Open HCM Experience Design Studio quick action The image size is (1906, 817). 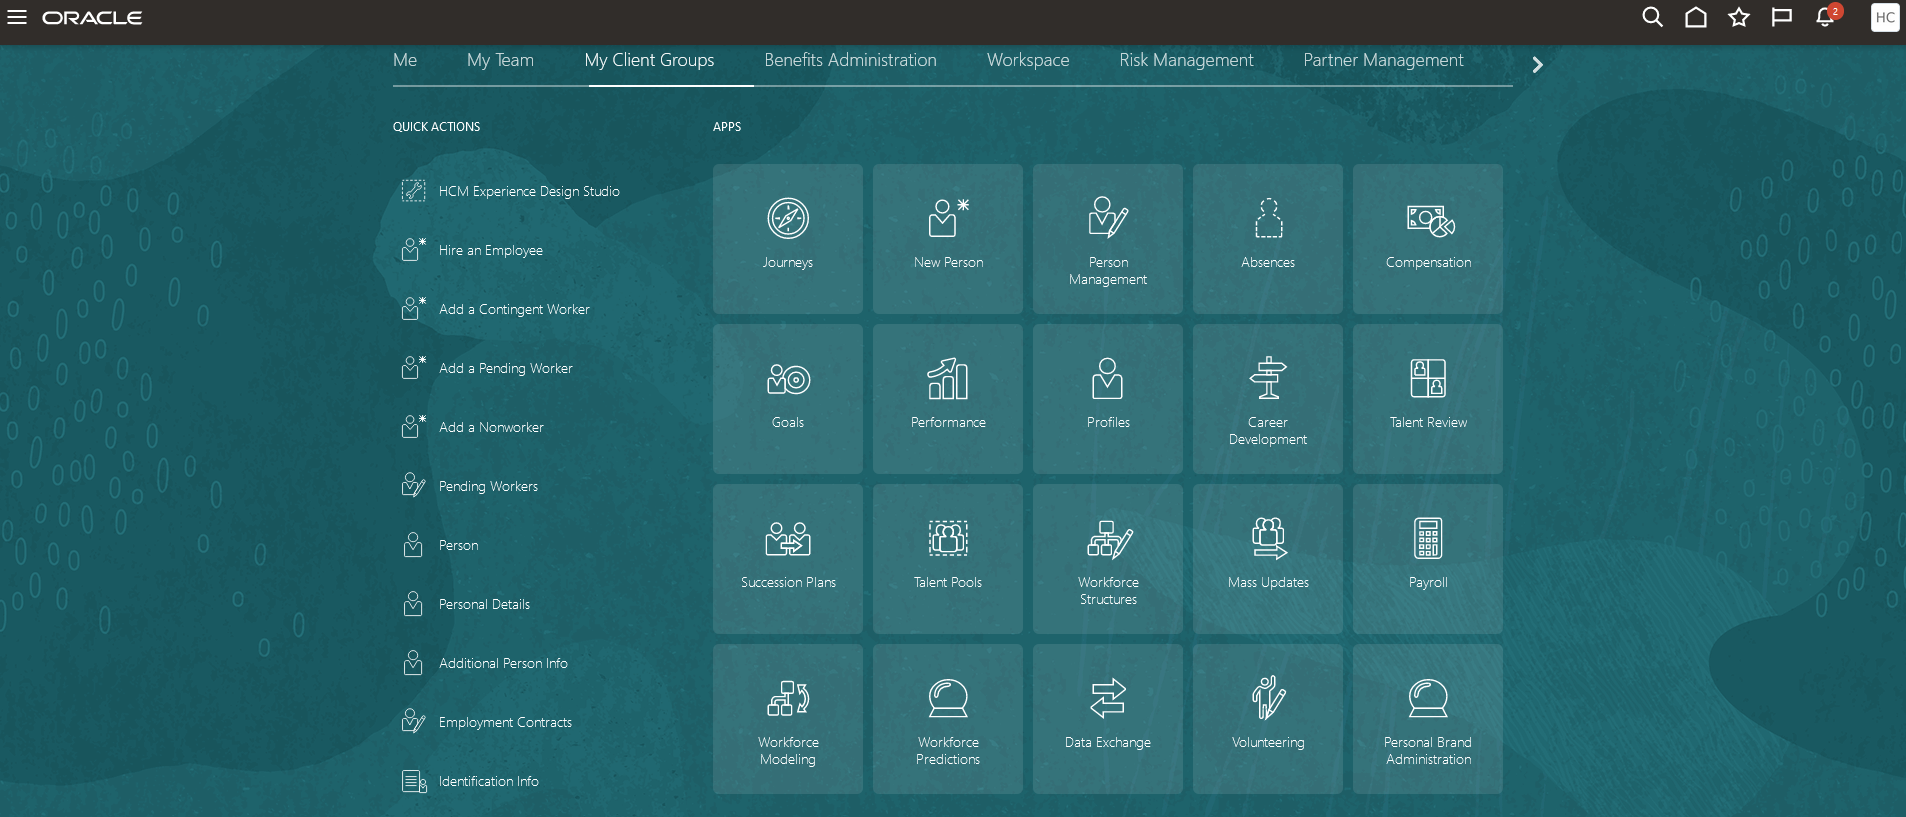click(x=511, y=191)
